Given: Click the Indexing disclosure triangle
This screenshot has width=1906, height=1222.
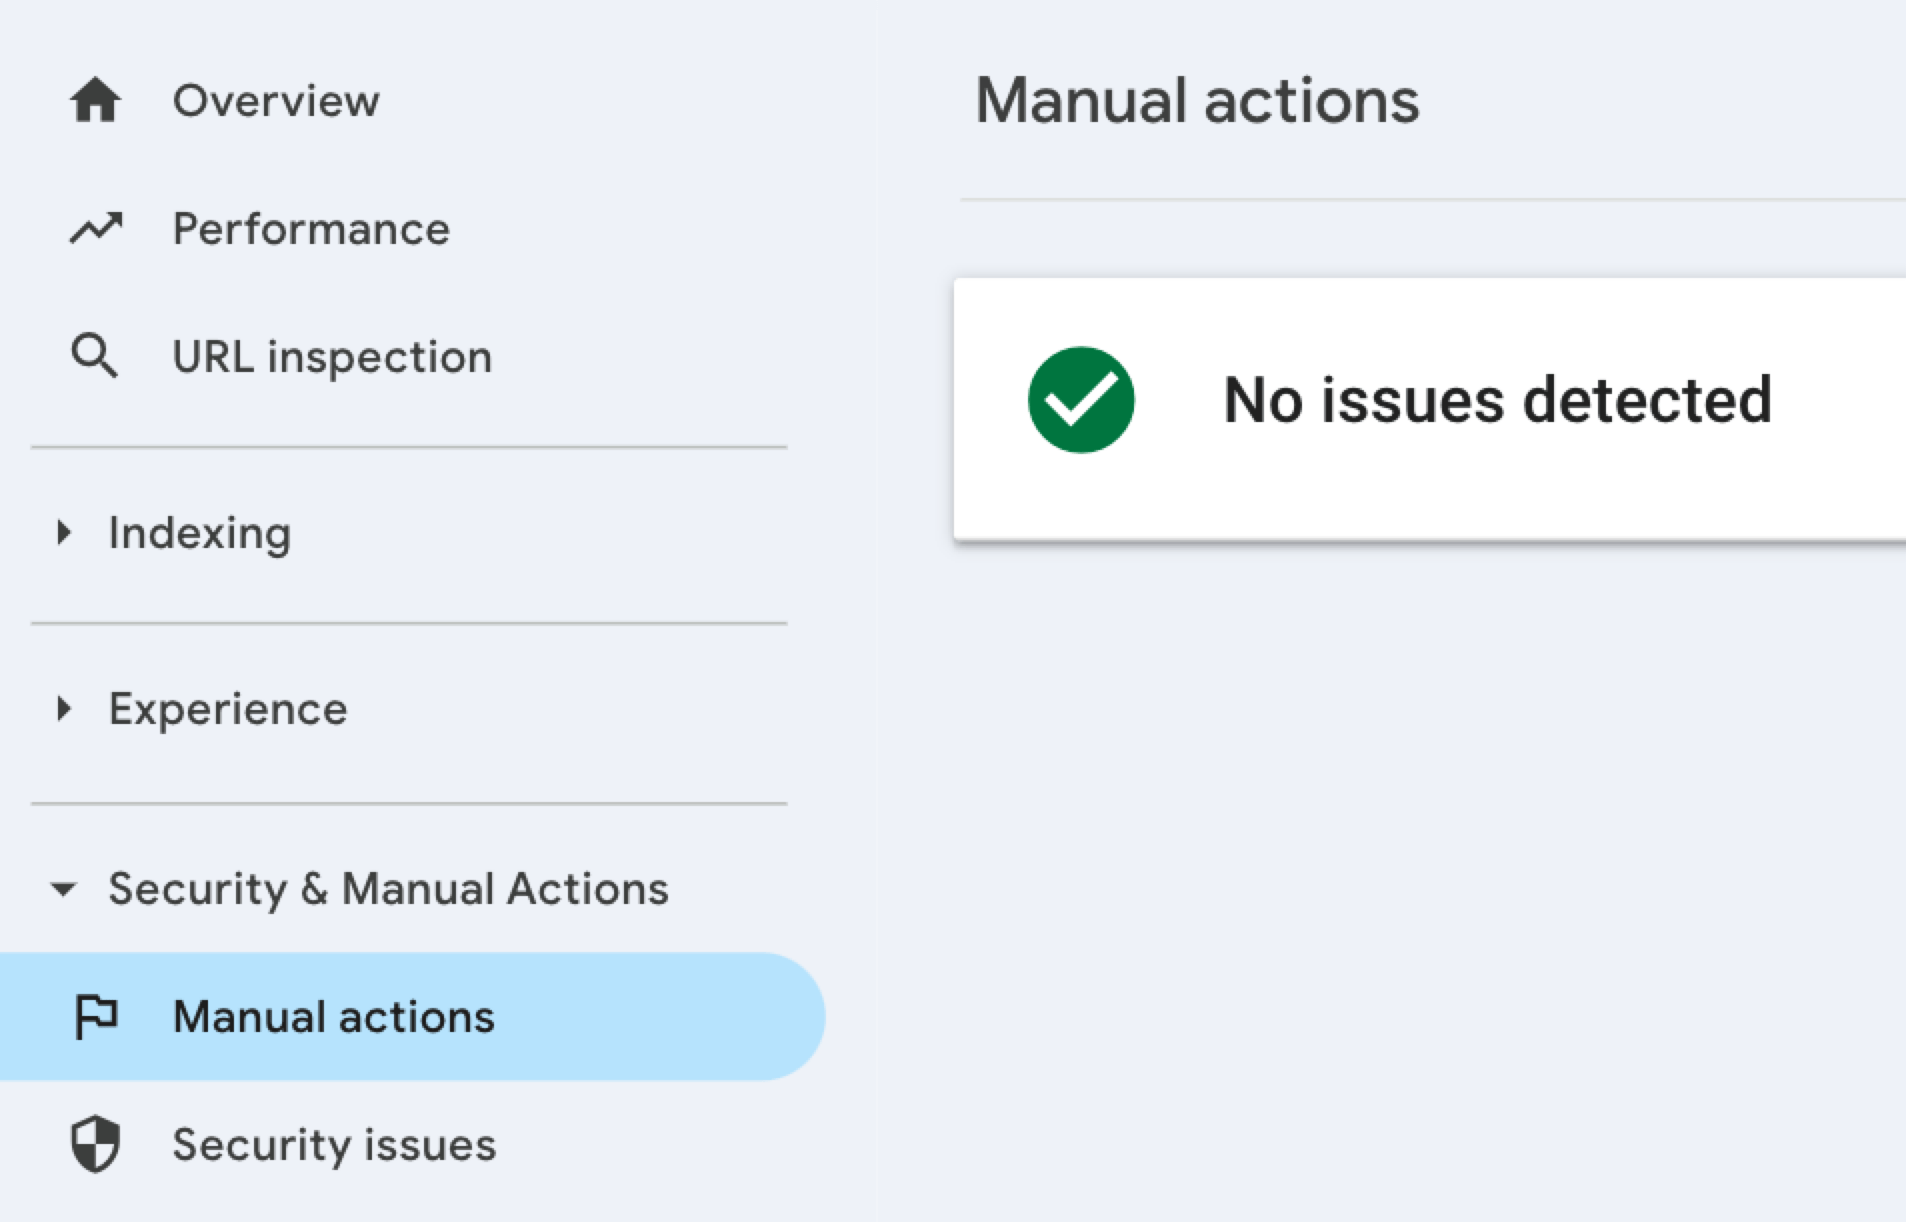Looking at the screenshot, I should click(64, 532).
